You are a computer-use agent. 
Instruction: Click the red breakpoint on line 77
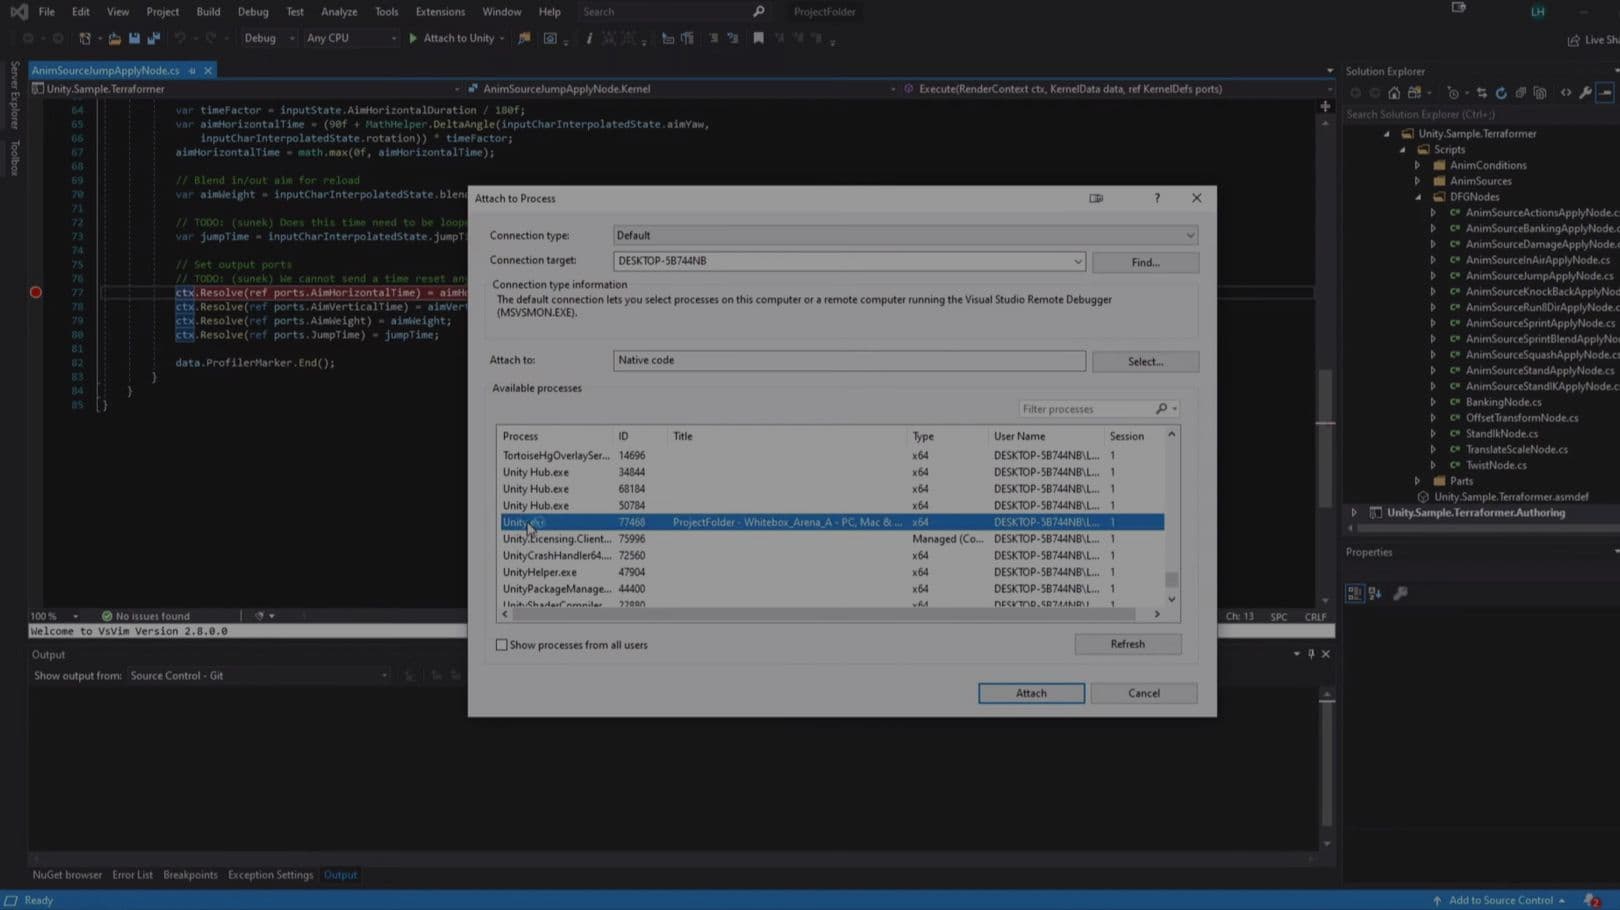[35, 292]
